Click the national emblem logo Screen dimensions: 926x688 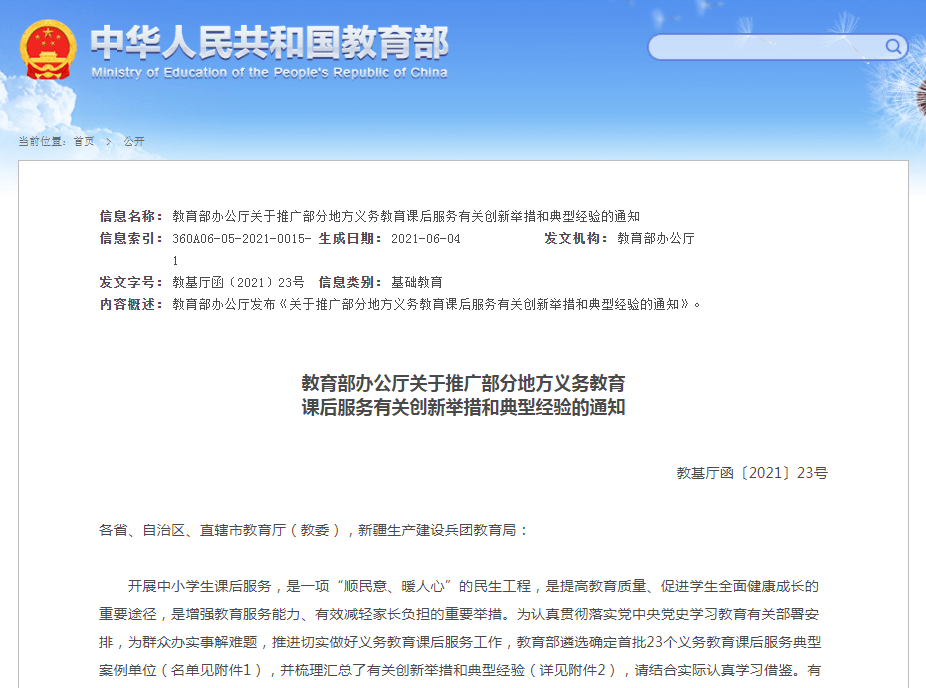[x=48, y=50]
